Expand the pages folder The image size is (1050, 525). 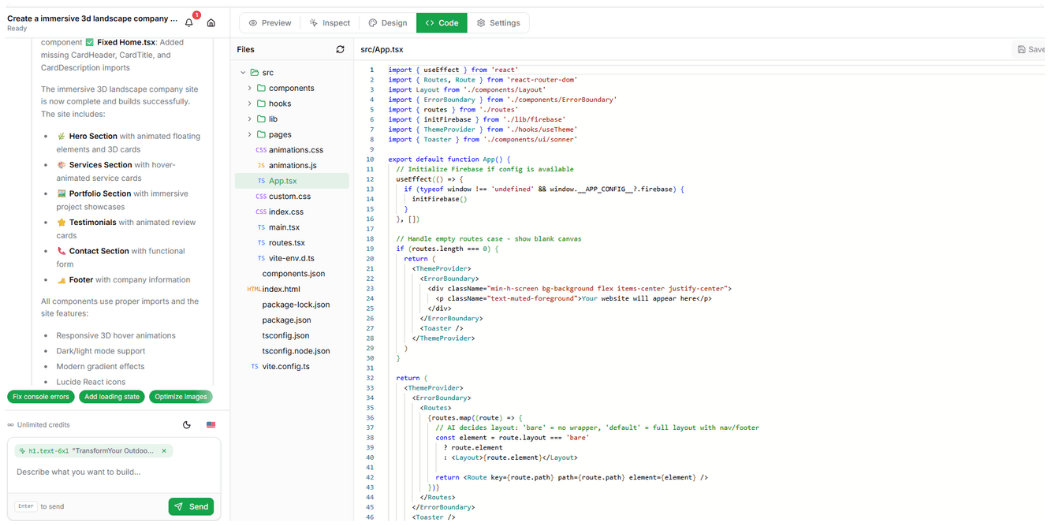tap(249, 134)
